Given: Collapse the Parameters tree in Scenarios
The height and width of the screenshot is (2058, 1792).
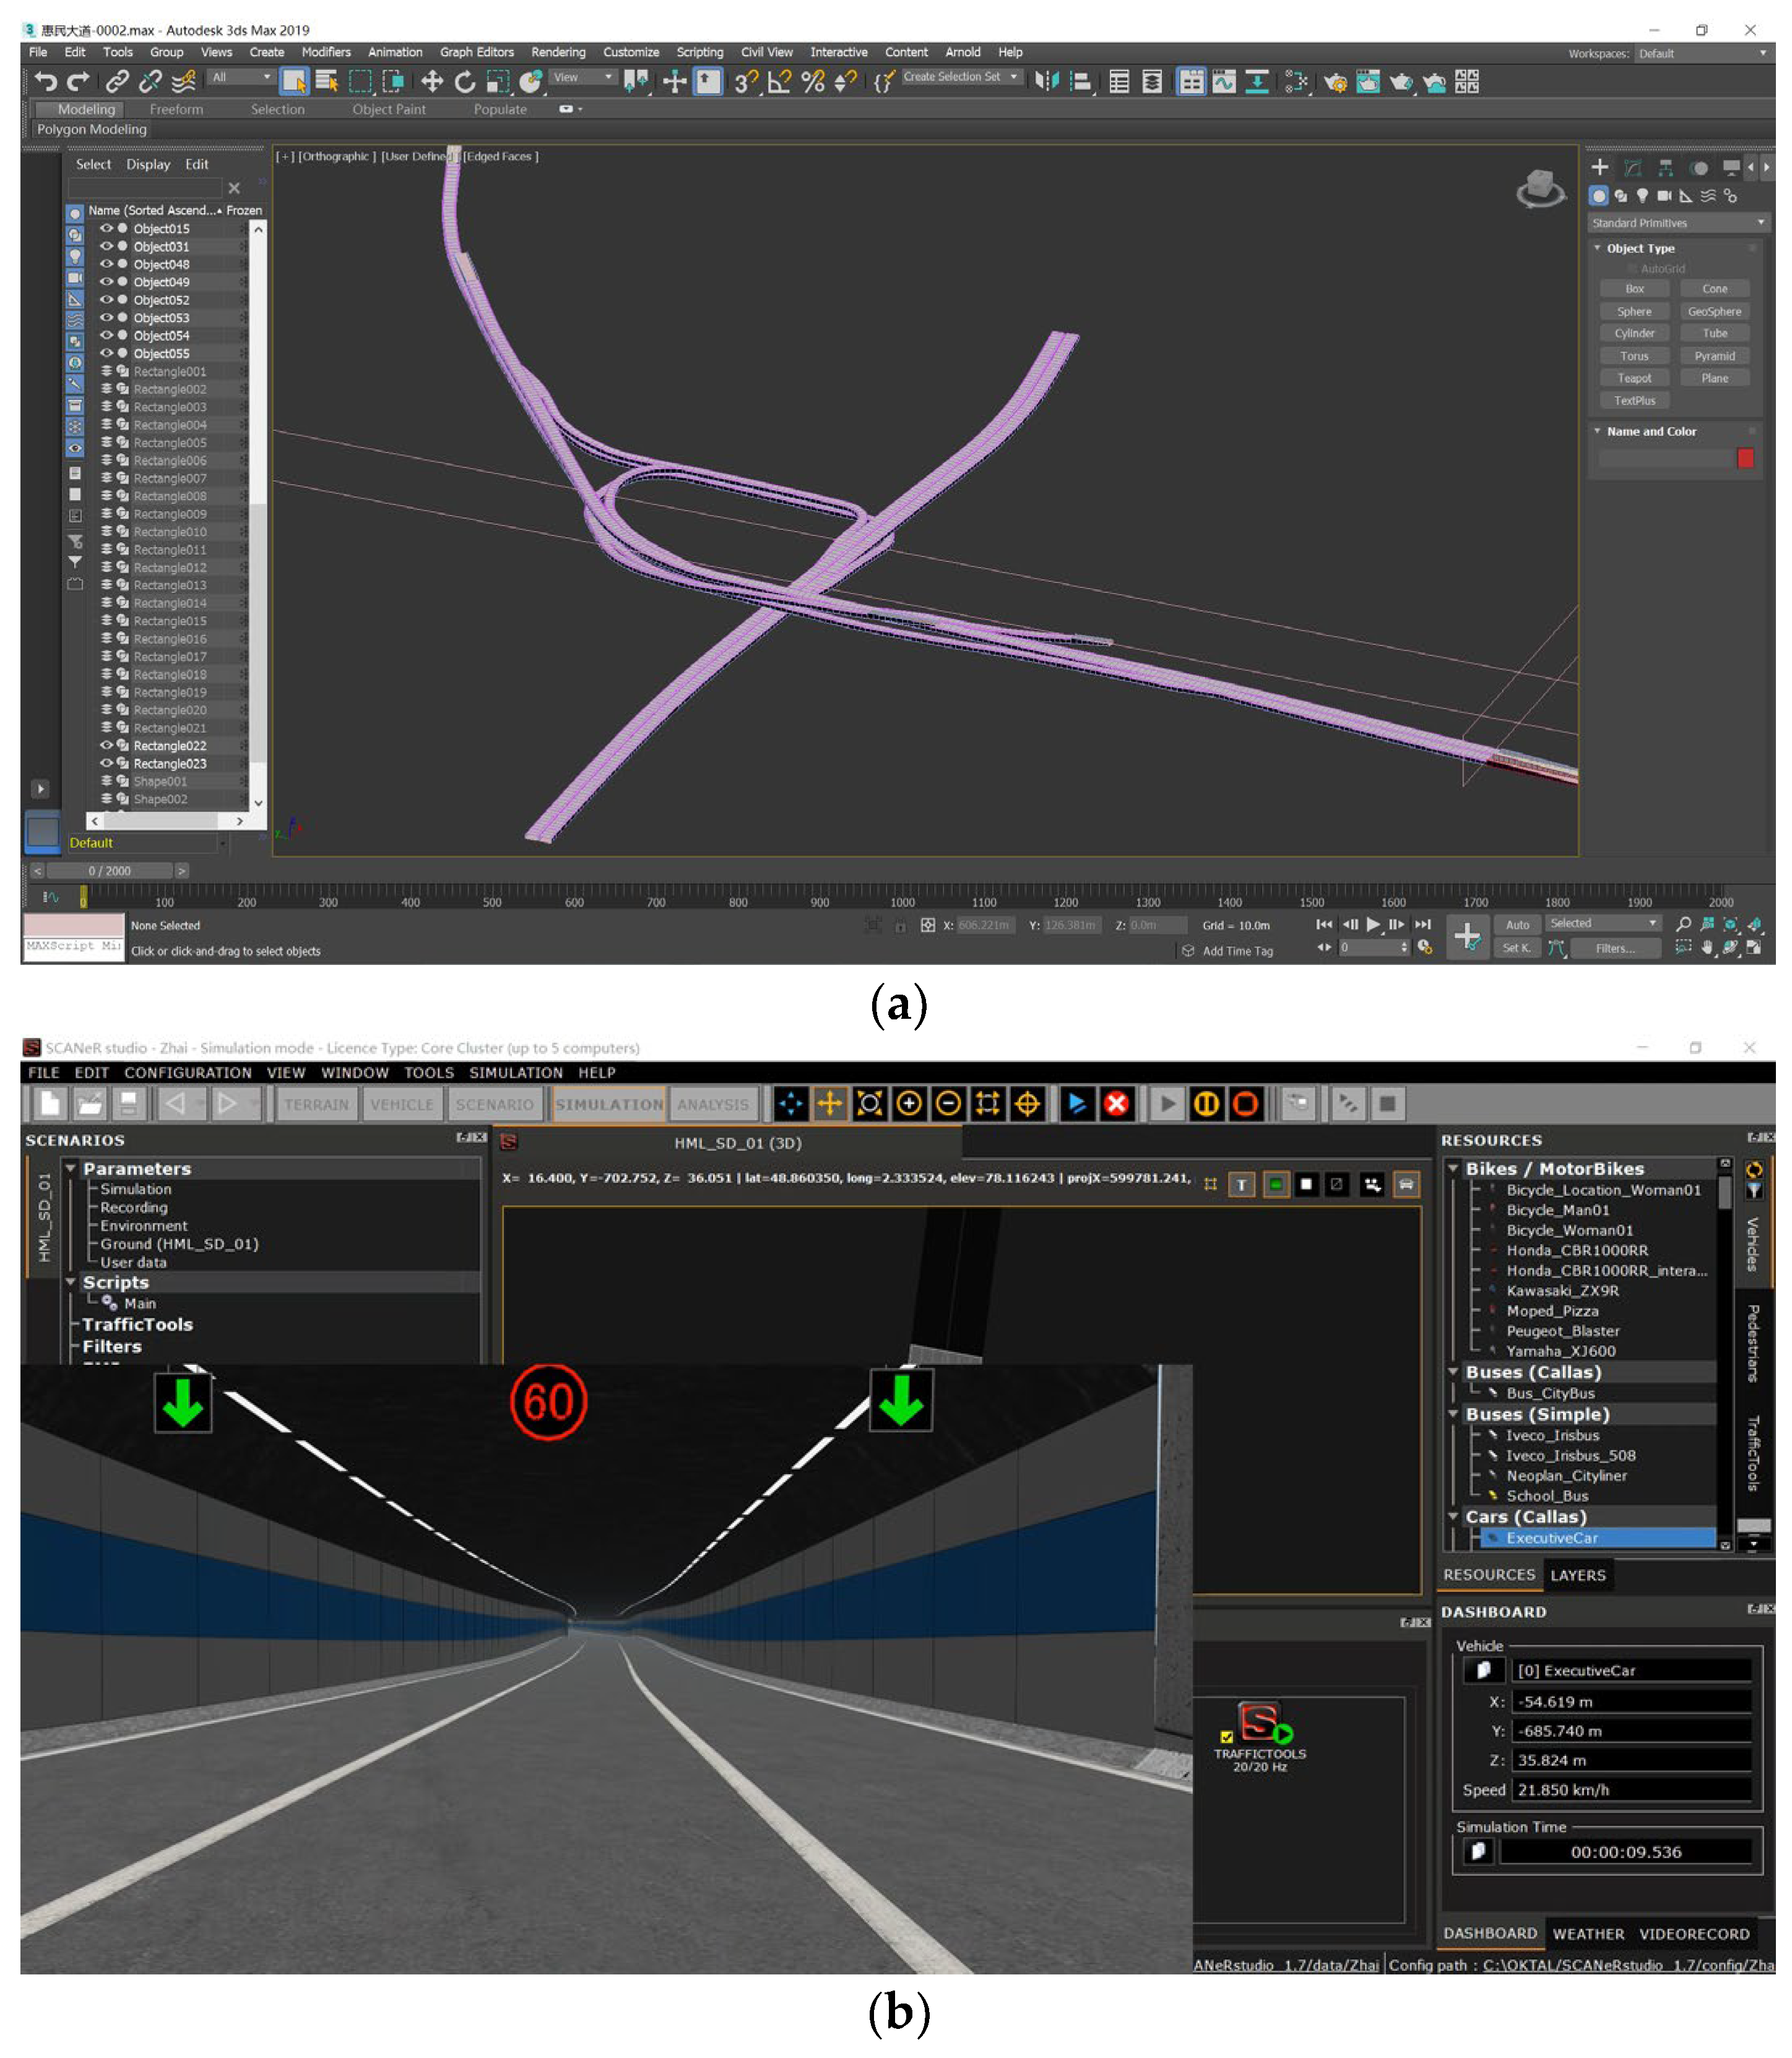Looking at the screenshot, I should click(71, 1168).
